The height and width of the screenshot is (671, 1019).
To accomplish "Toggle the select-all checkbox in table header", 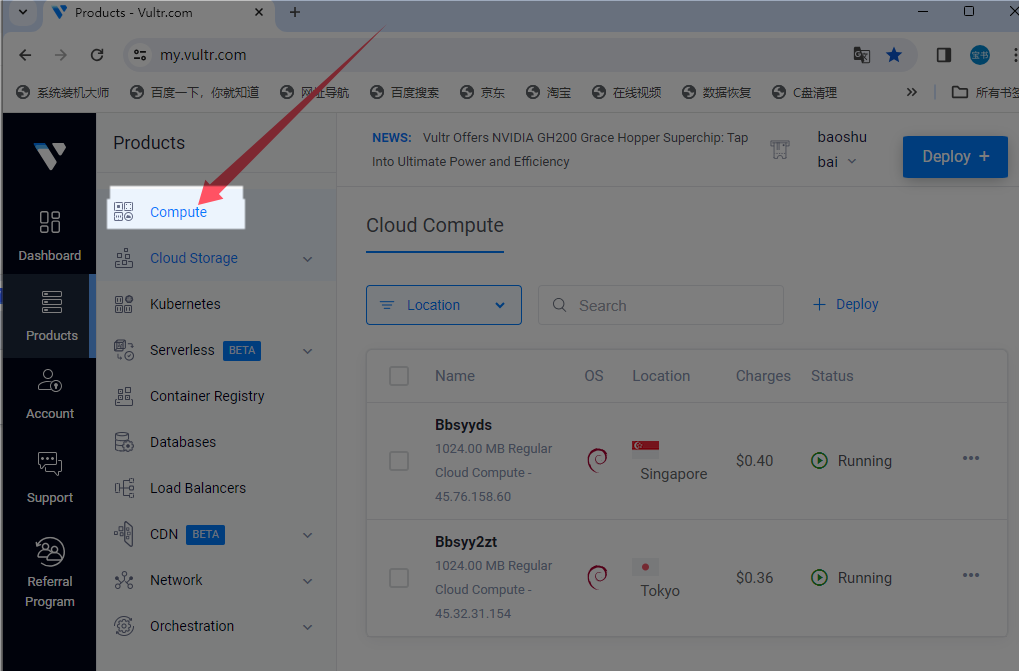I will 399,376.
